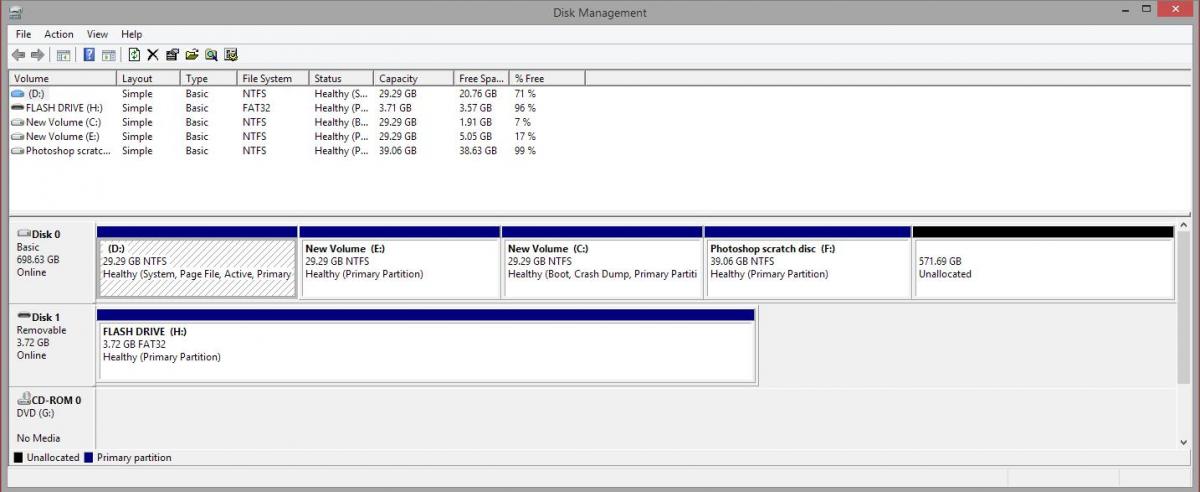Screen dimensions: 1200x492
Task: Click the magnifier Explore toolbar icon
Action: pos(211,55)
